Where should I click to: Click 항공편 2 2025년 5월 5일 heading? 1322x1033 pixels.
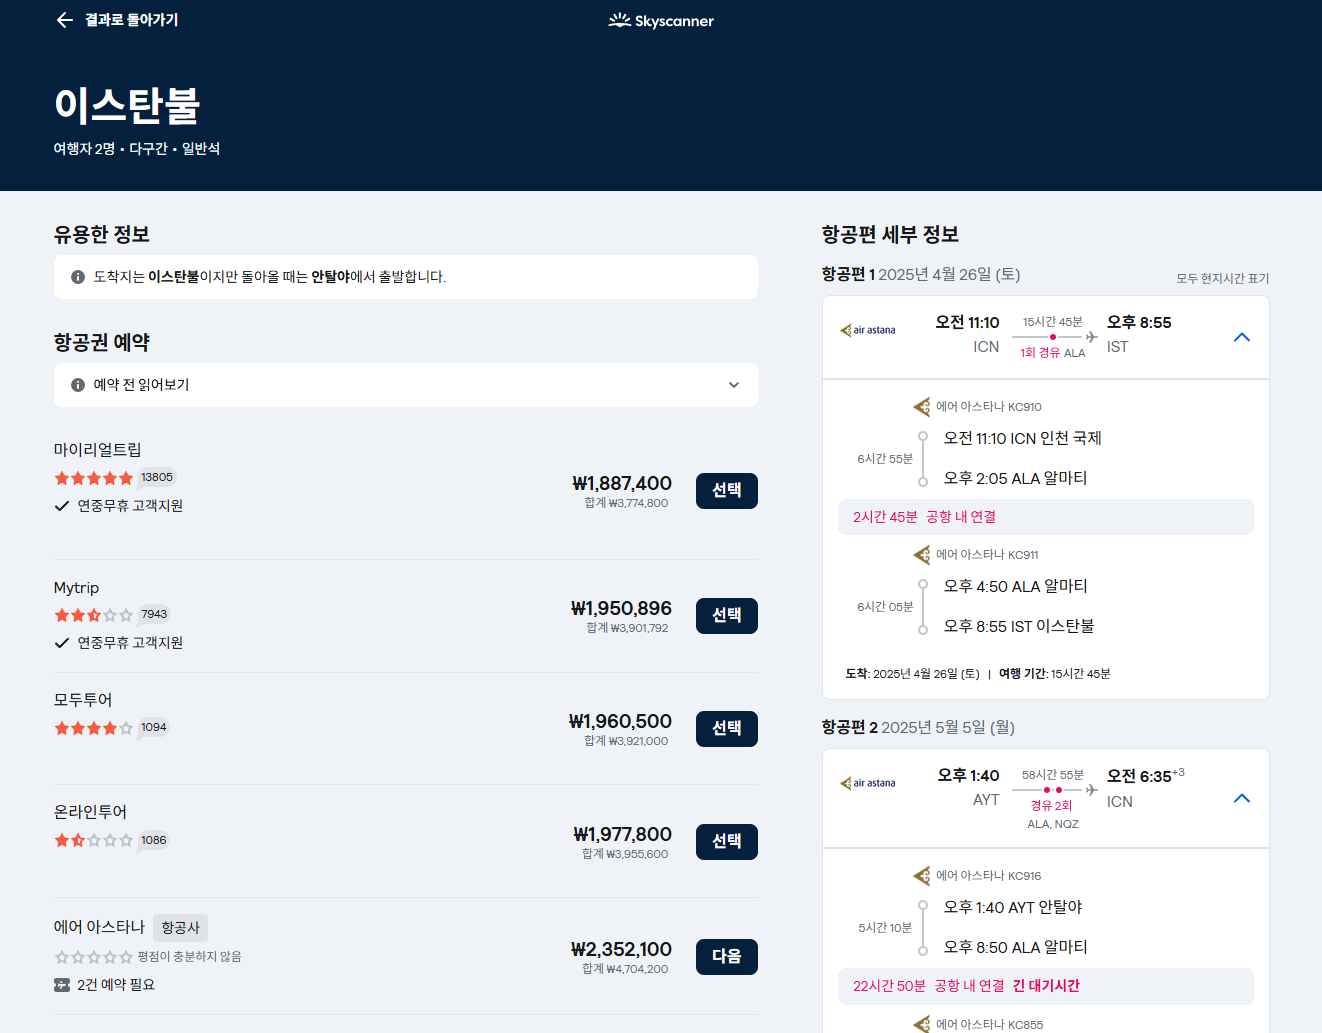click(x=918, y=727)
